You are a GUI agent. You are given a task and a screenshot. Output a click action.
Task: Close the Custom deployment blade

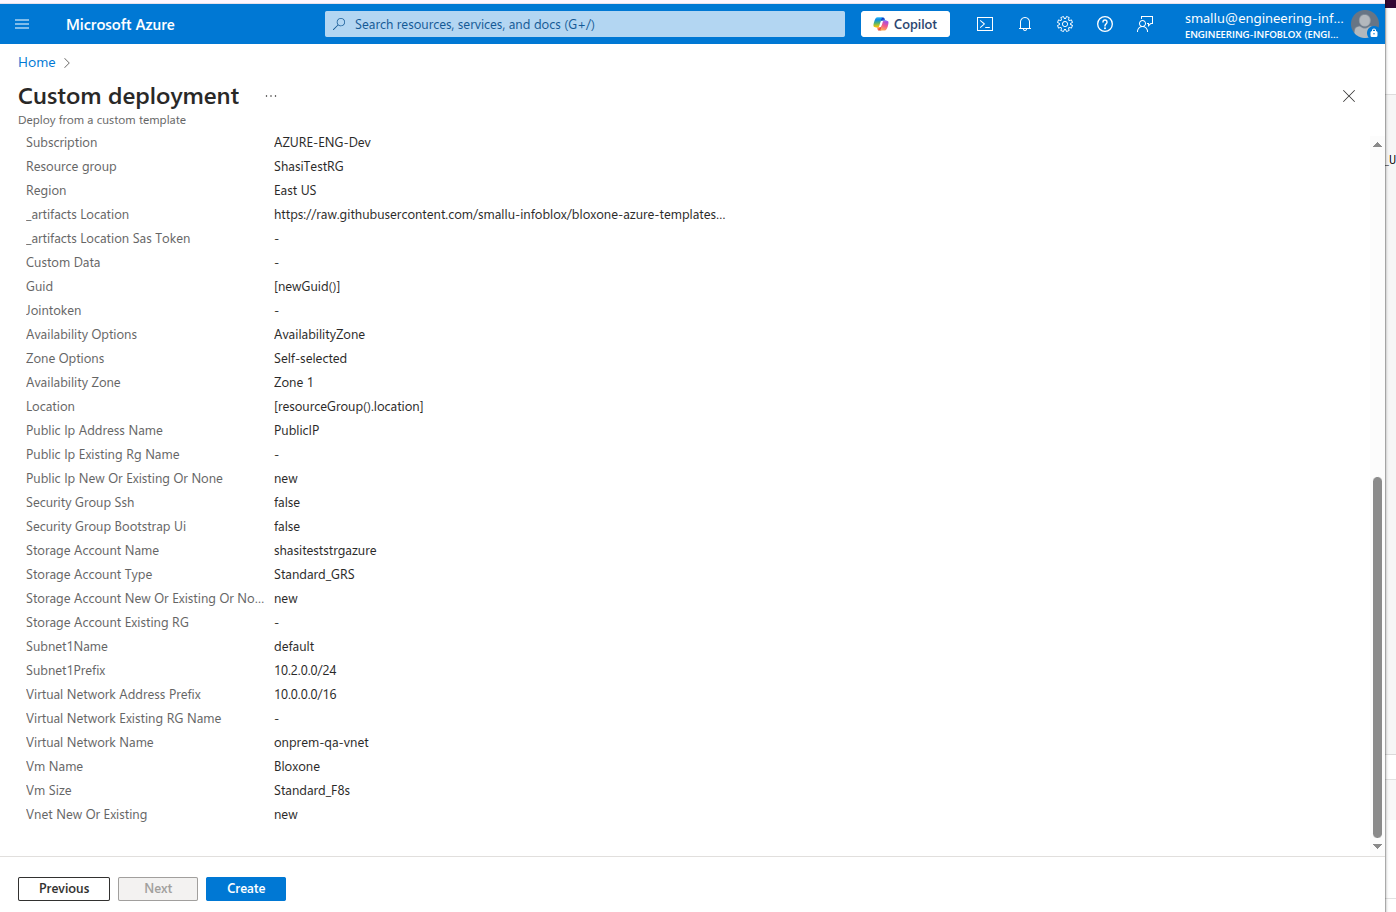click(1349, 96)
